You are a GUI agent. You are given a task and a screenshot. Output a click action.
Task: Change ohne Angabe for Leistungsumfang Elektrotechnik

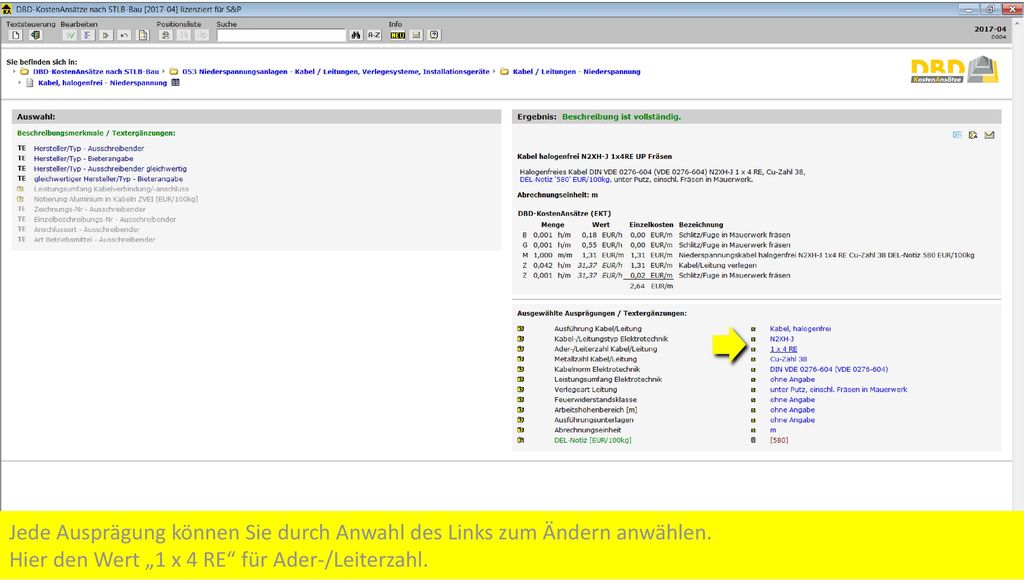pyautogui.click(x=792, y=379)
